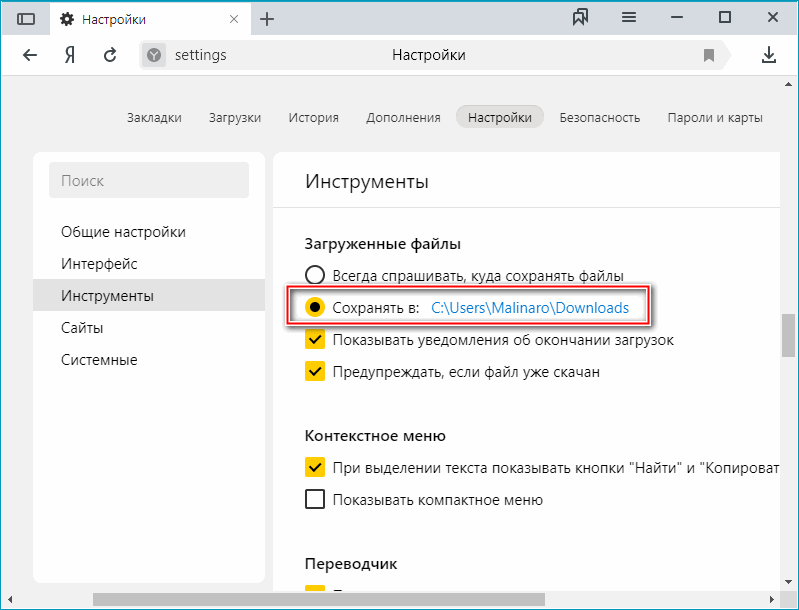Viewport: 799px width, 610px height.
Task: Select the Сохранять в radio button
Action: tap(314, 307)
